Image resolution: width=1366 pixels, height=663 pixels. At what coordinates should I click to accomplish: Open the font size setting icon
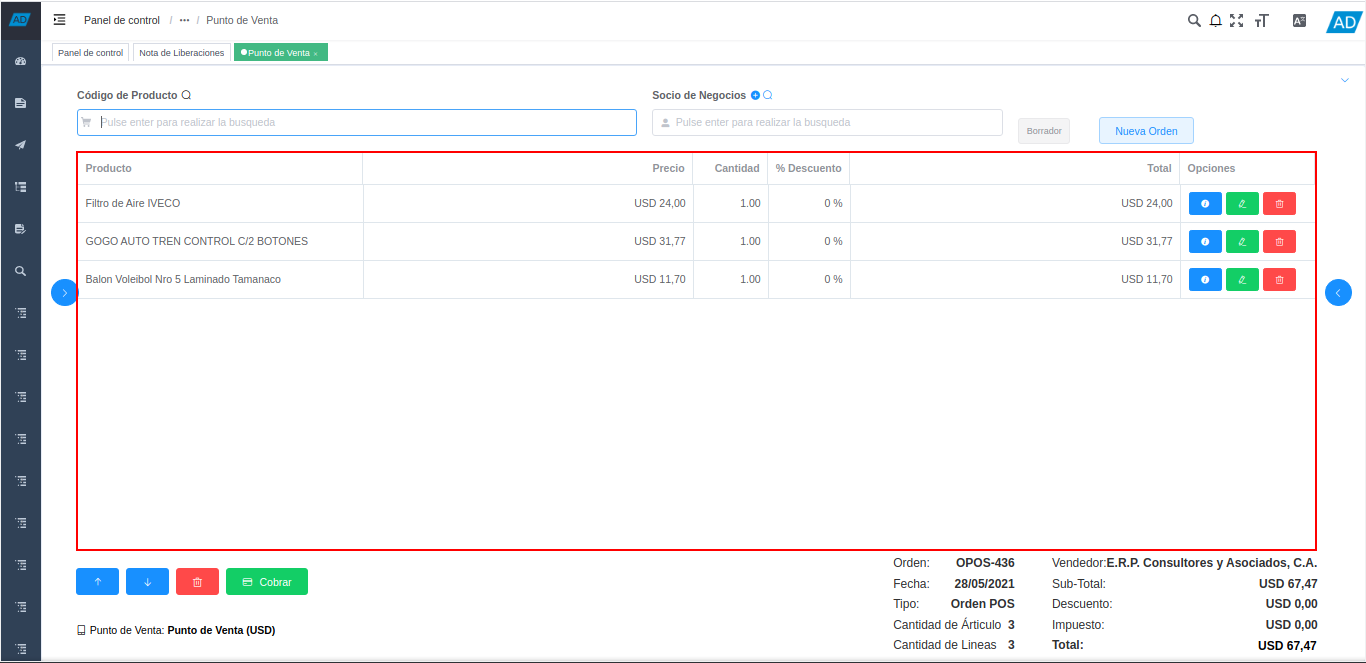click(x=1261, y=20)
